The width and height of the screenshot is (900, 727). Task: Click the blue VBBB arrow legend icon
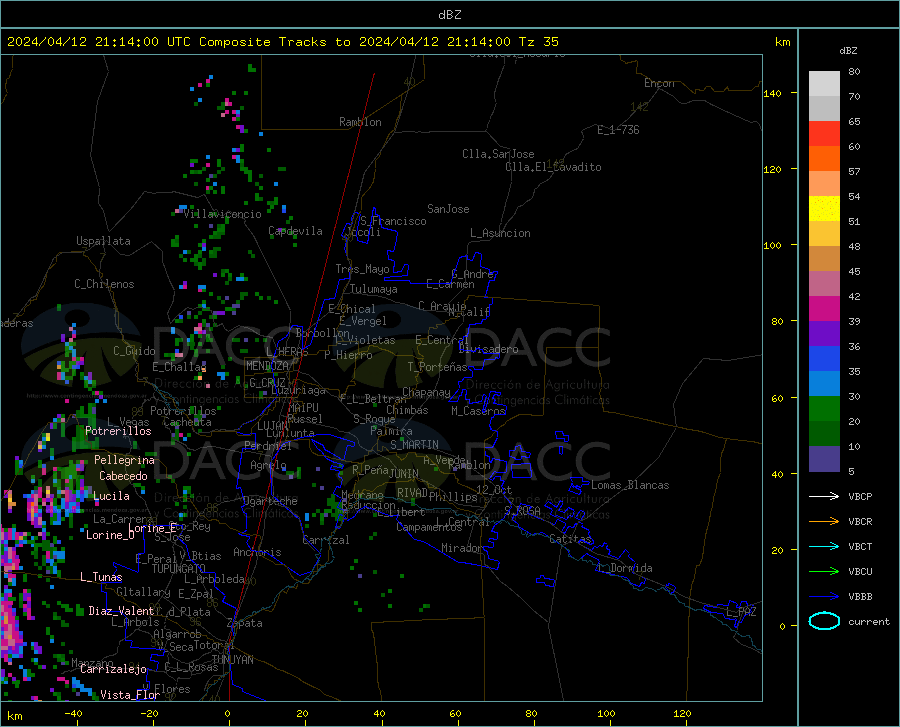coord(824,597)
